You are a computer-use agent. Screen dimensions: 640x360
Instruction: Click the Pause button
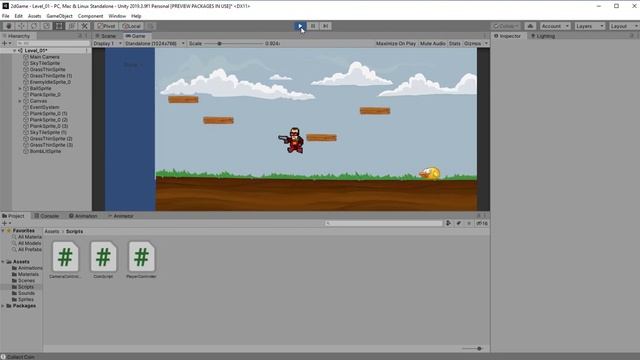(x=313, y=26)
